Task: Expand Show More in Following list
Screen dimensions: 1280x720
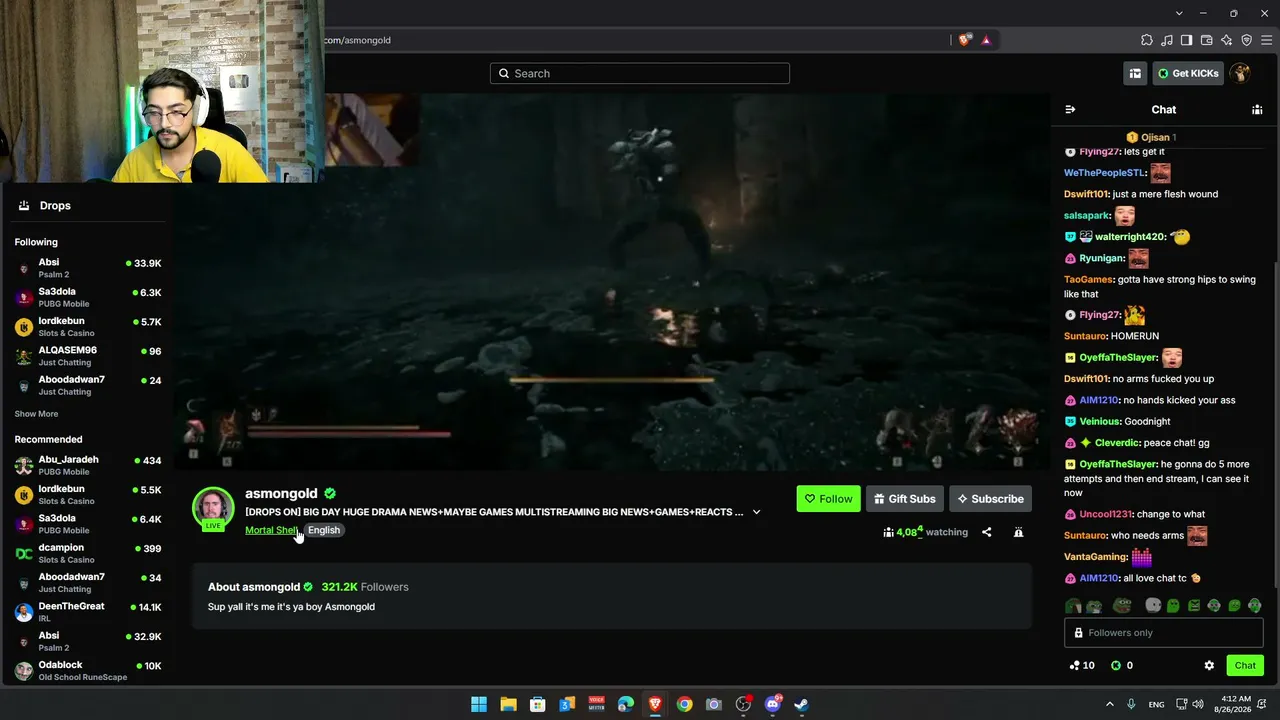Action: click(36, 414)
